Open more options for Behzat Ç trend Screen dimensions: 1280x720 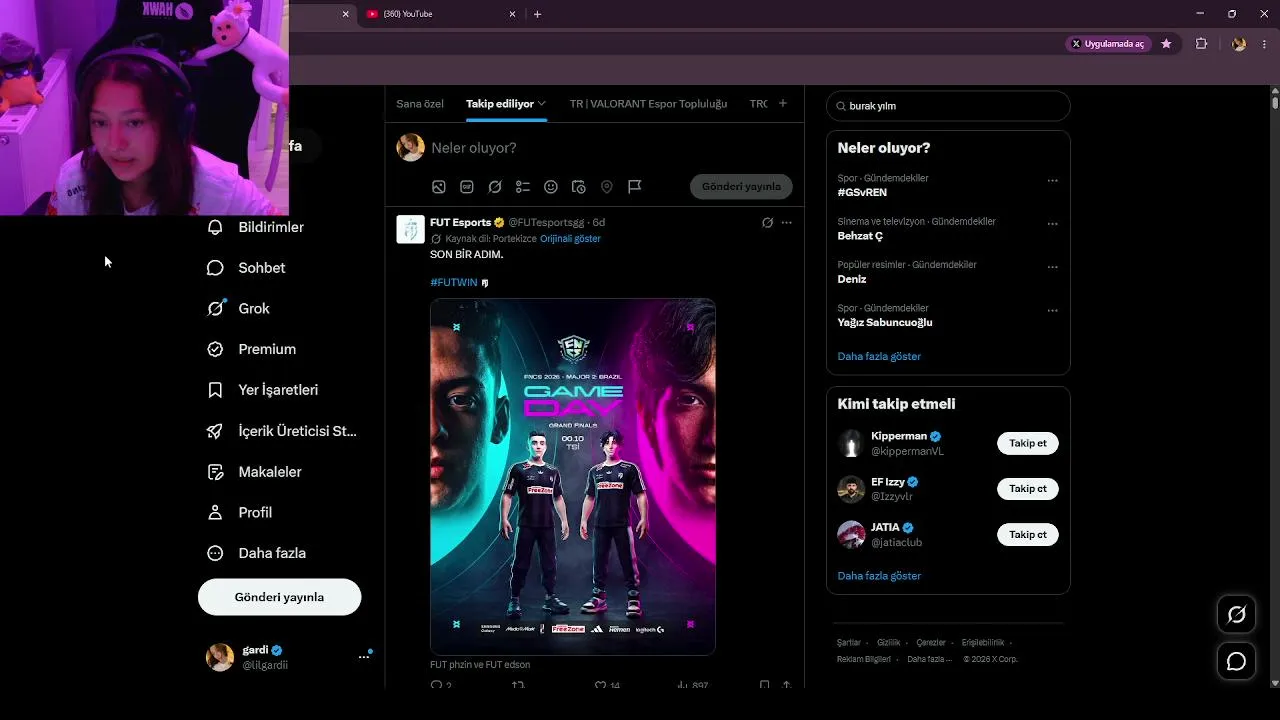tap(1052, 224)
